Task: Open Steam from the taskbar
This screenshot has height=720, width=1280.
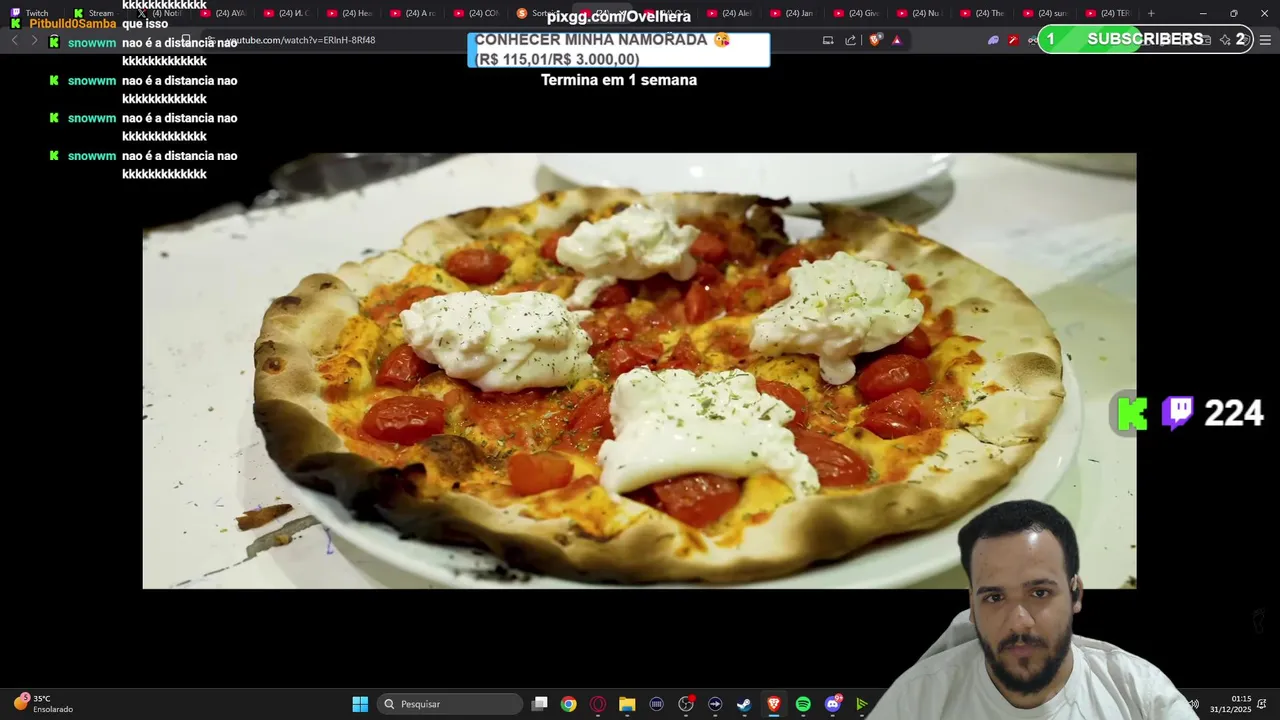Action: click(744, 704)
